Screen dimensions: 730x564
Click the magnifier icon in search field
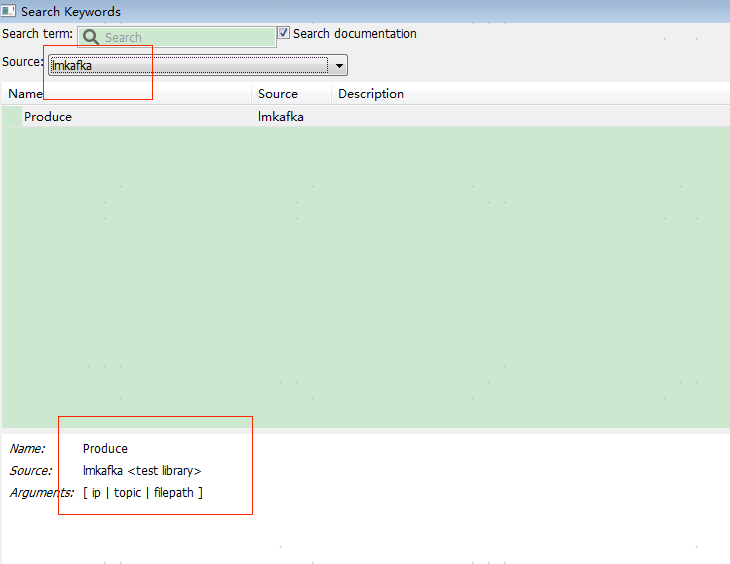[91, 37]
